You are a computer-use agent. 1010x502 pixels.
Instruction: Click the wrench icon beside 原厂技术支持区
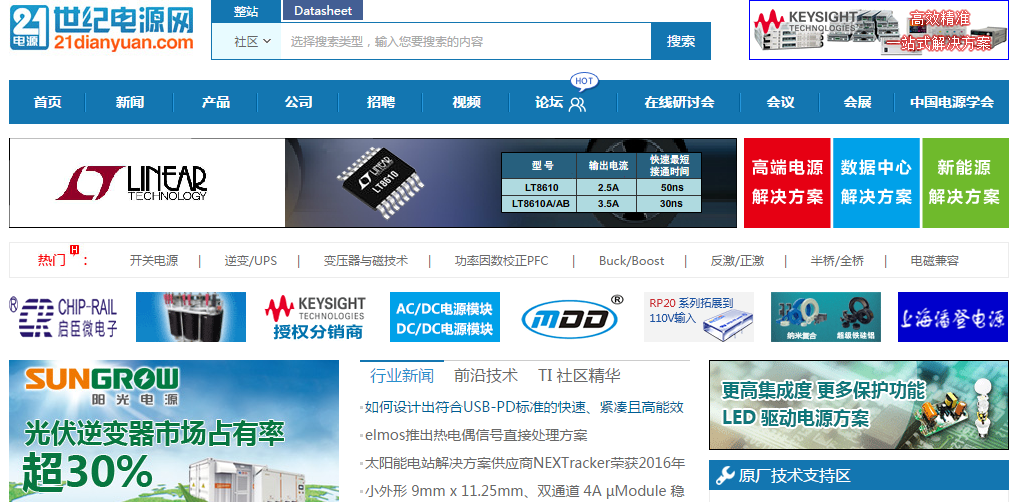click(725, 476)
